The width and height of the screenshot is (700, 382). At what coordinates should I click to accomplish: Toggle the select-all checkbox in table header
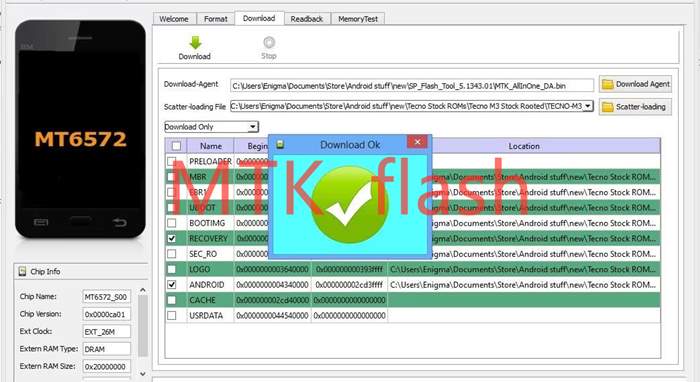coord(176,146)
